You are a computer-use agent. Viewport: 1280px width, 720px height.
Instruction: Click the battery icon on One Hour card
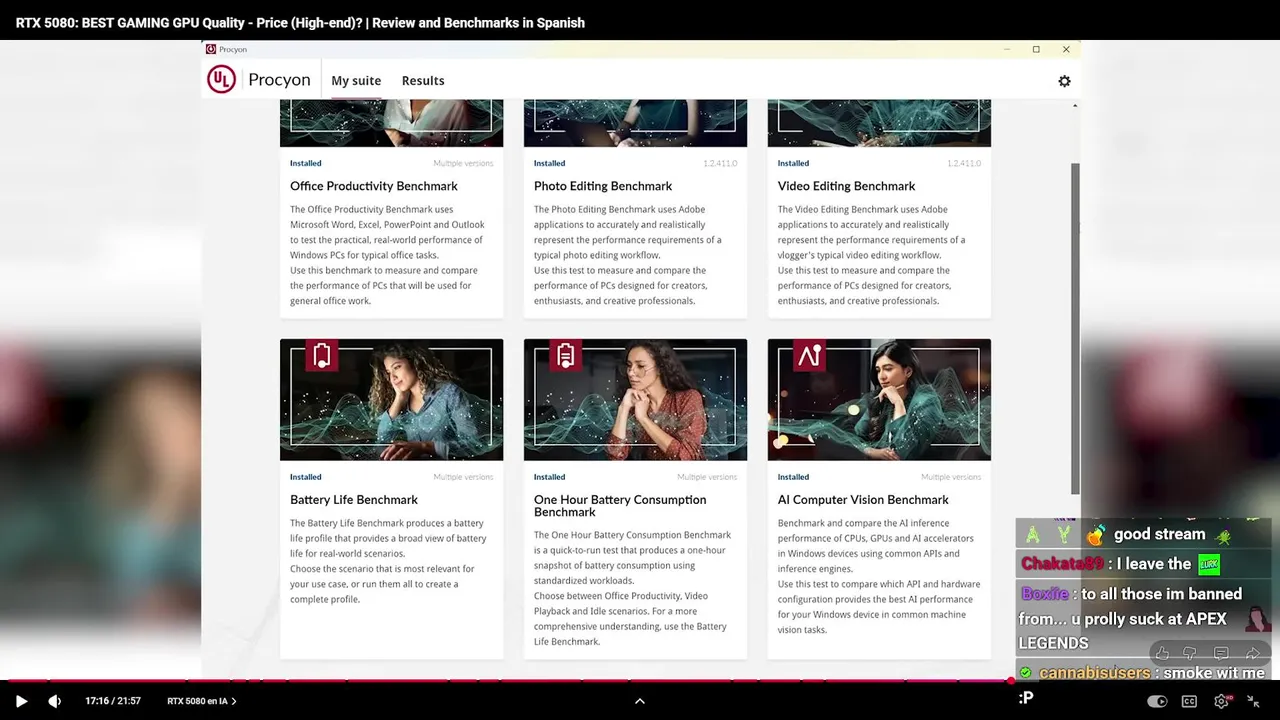[565, 355]
